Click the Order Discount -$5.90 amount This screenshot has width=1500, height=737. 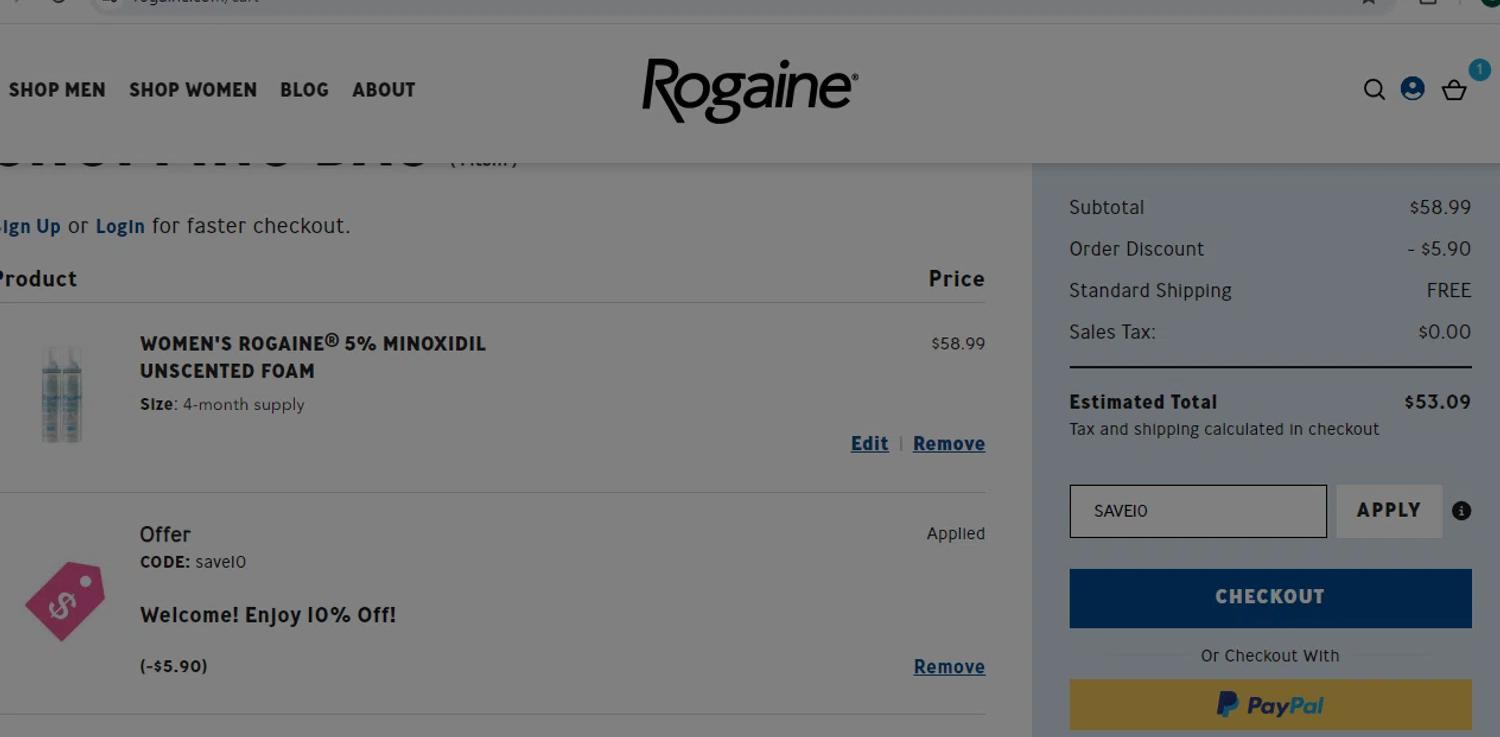tap(1439, 249)
